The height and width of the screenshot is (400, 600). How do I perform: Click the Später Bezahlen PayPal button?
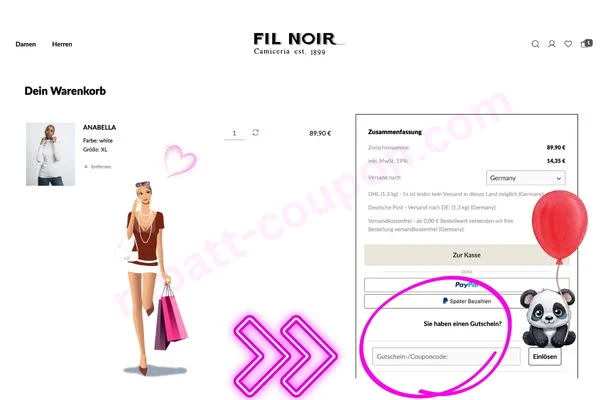pyautogui.click(x=466, y=301)
